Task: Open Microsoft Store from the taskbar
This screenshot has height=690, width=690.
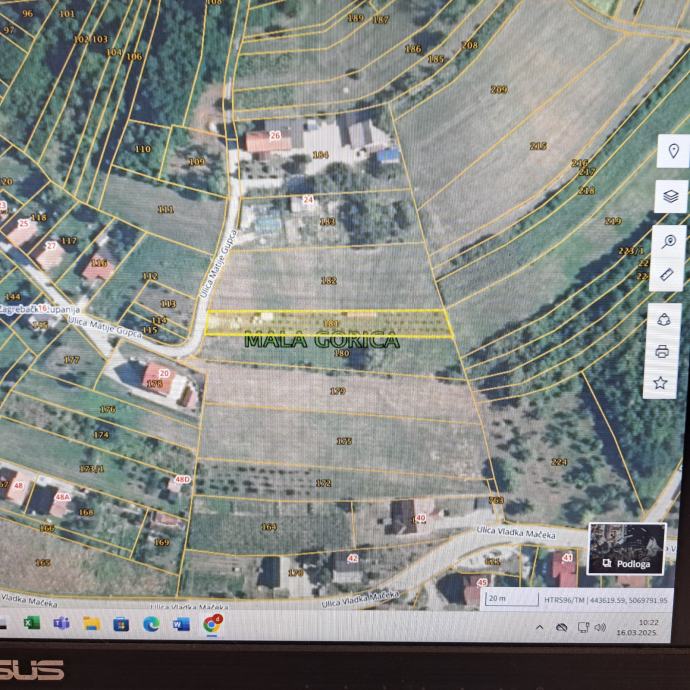Action: tap(121, 624)
